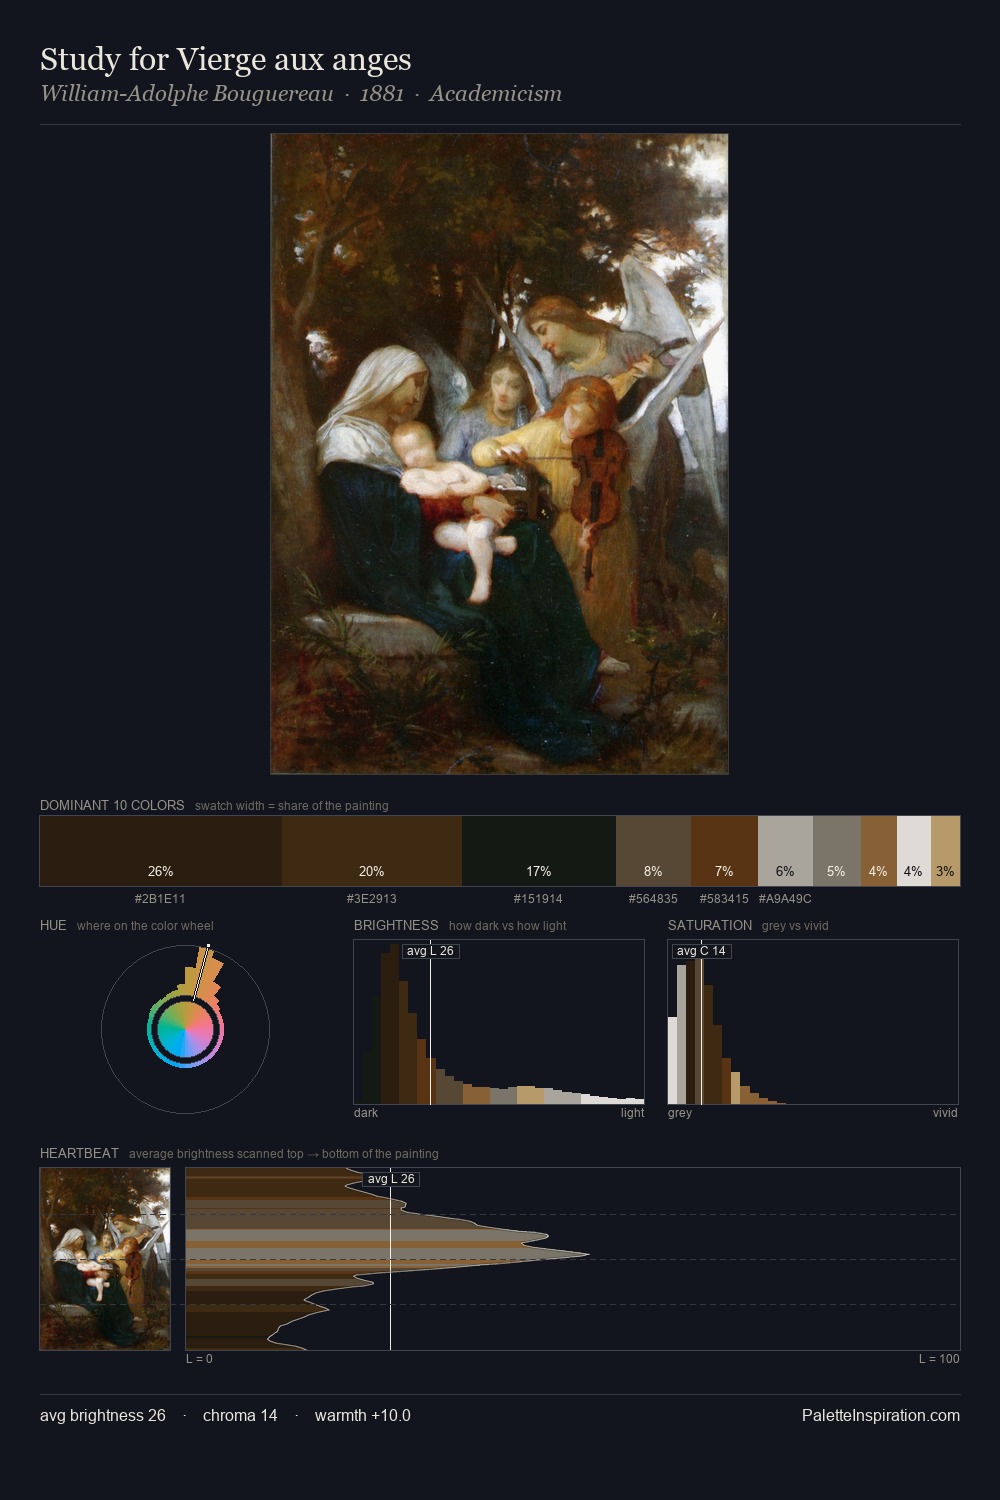Select the 20% brown swatch
The image size is (1000, 1500).
click(x=372, y=851)
